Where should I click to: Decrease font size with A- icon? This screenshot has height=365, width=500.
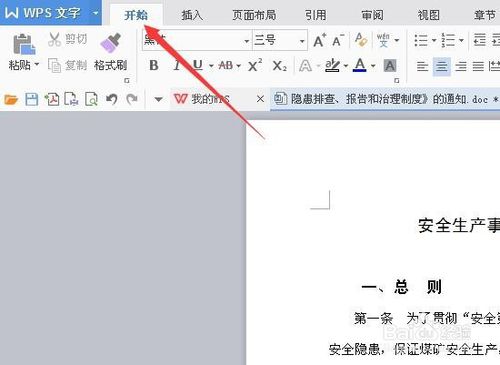[x=338, y=40]
